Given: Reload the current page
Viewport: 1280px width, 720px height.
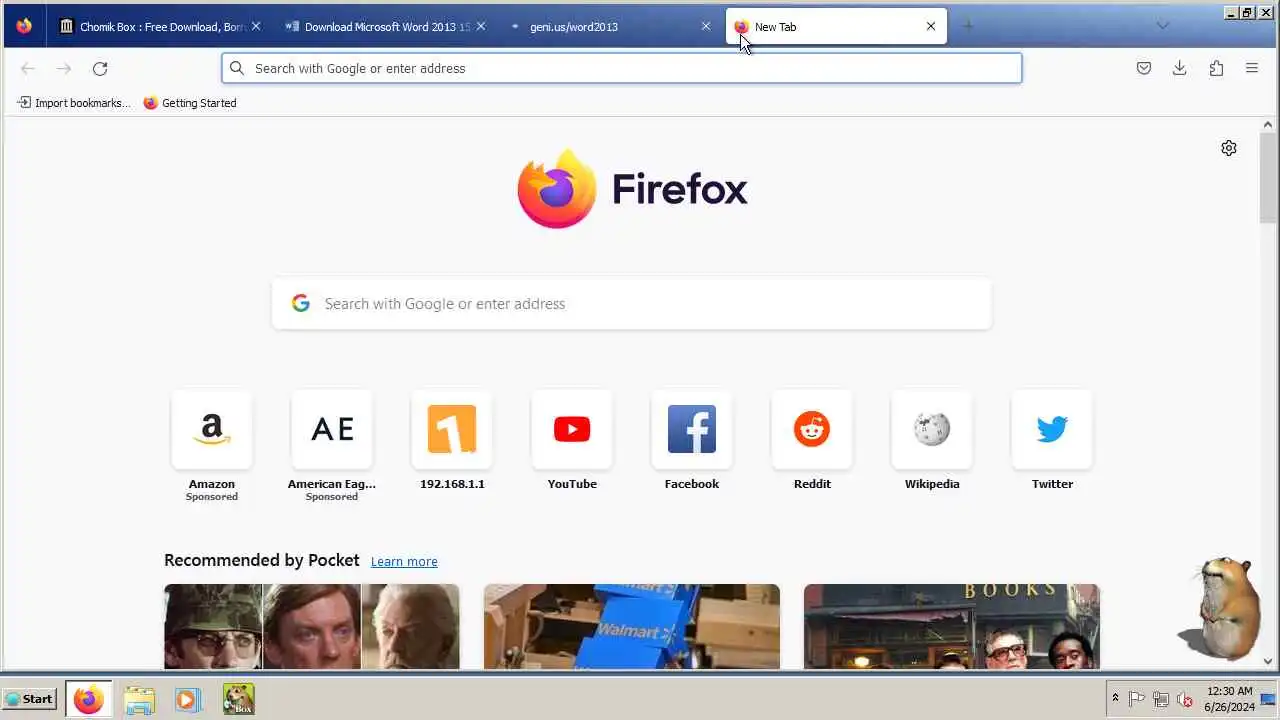Looking at the screenshot, I should pos(100,68).
